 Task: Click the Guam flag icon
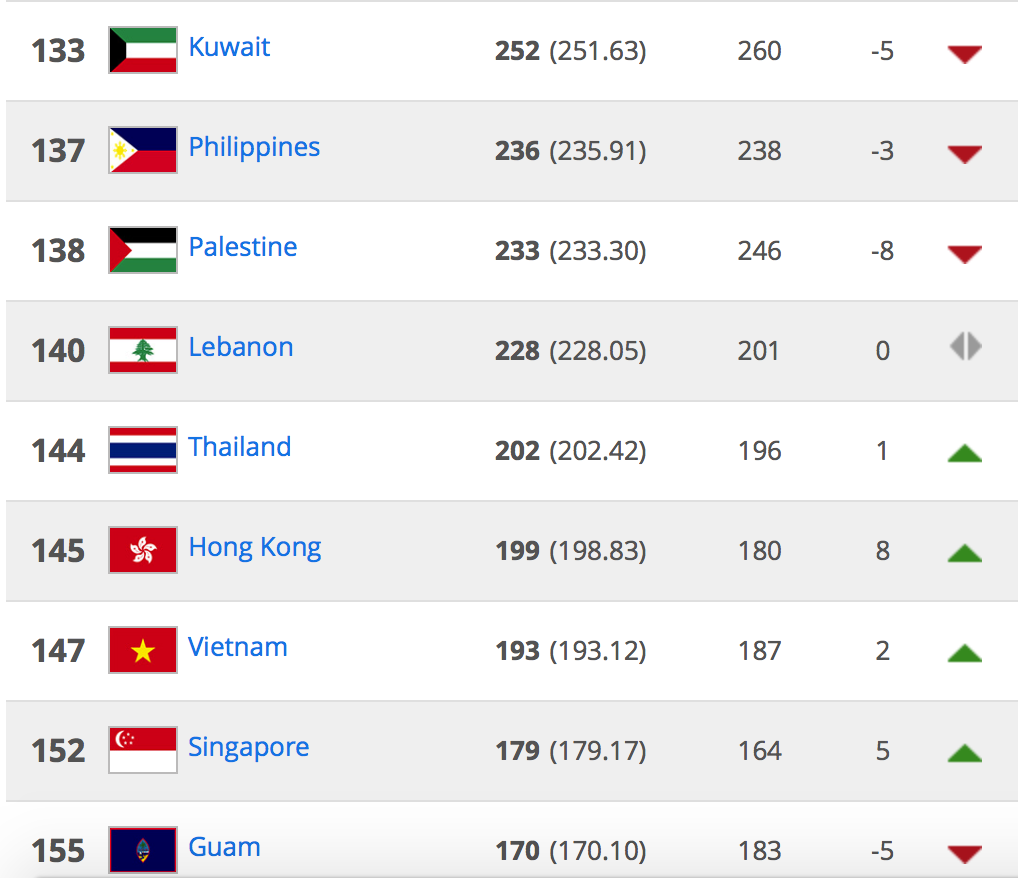coord(142,850)
